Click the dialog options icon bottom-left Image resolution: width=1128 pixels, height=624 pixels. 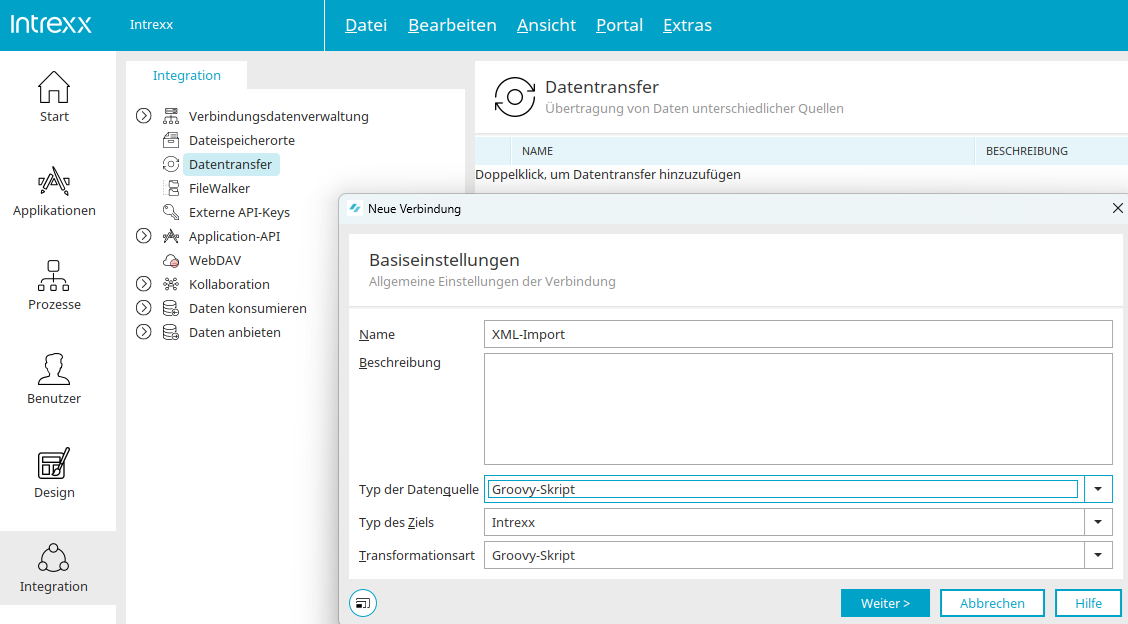click(x=363, y=603)
